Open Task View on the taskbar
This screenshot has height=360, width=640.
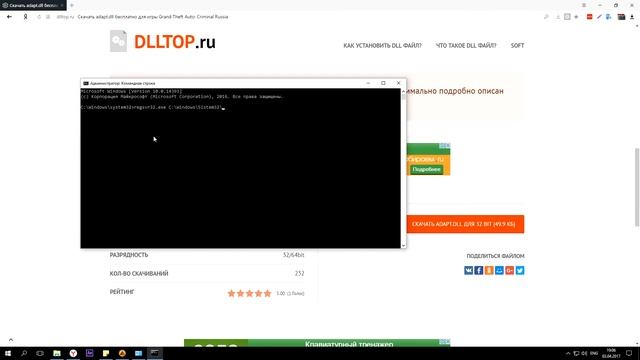click(x=40, y=353)
